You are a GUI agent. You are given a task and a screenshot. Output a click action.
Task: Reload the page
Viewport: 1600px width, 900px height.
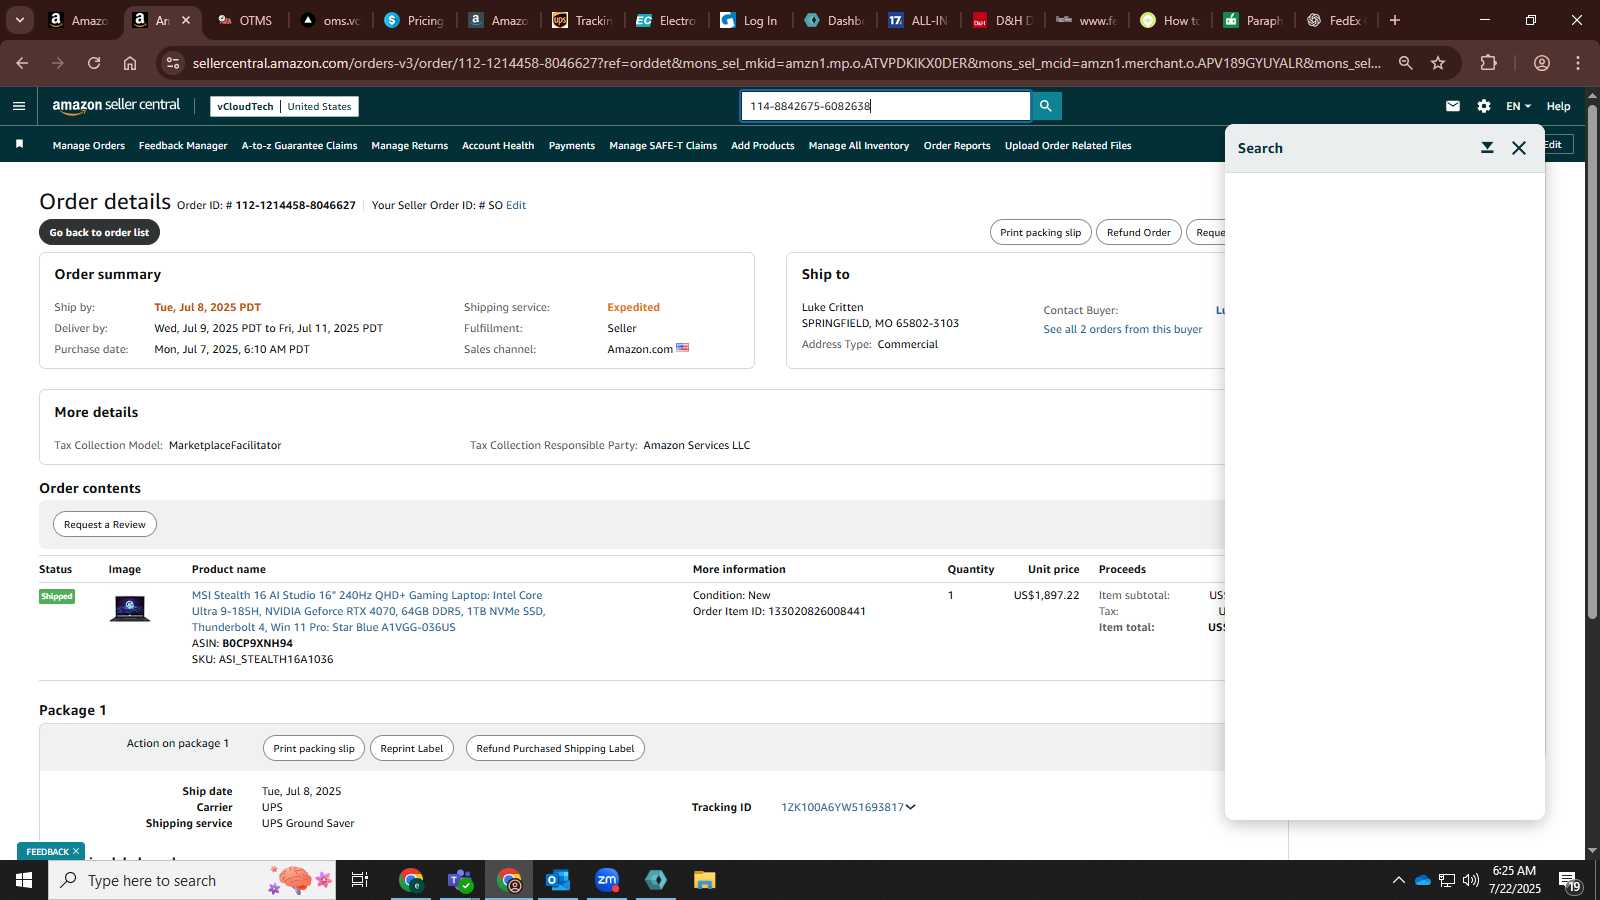pyautogui.click(x=94, y=63)
